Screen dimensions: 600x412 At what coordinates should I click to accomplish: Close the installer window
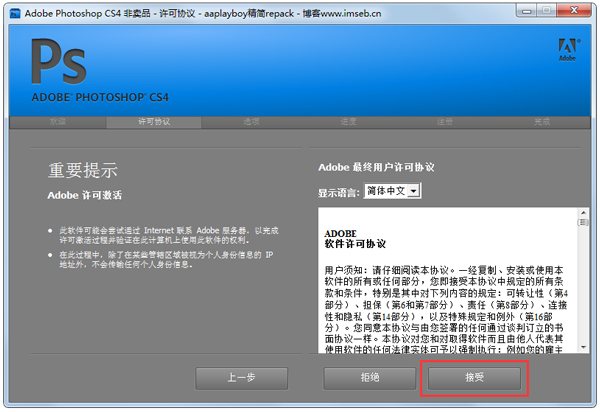(574, 11)
